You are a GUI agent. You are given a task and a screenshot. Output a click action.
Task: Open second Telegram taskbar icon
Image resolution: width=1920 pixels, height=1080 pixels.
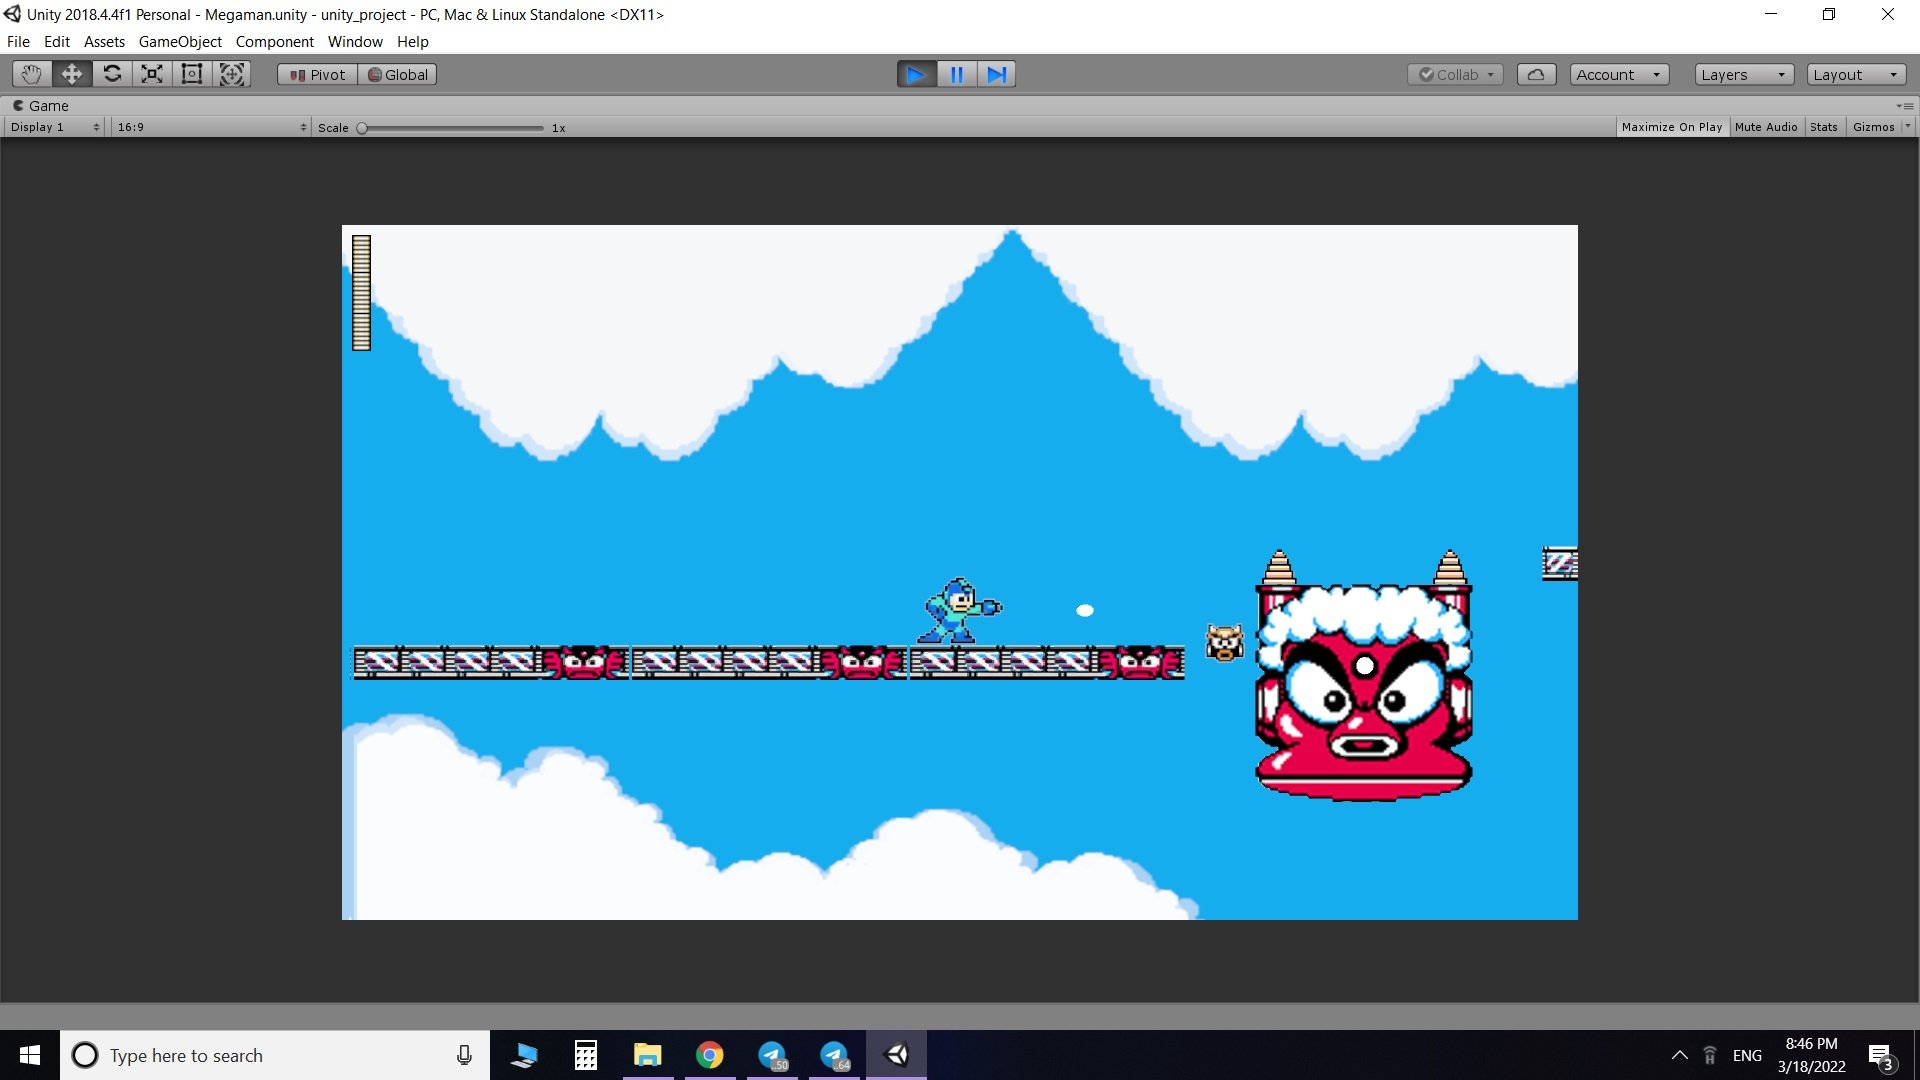[x=834, y=1055]
